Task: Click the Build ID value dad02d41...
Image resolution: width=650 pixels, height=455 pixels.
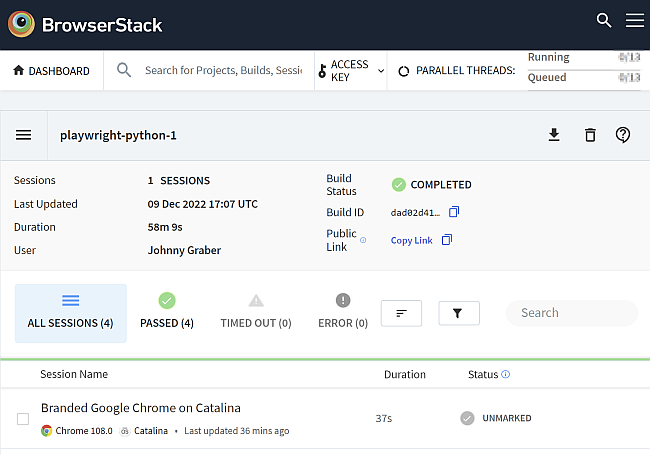Action: point(415,213)
